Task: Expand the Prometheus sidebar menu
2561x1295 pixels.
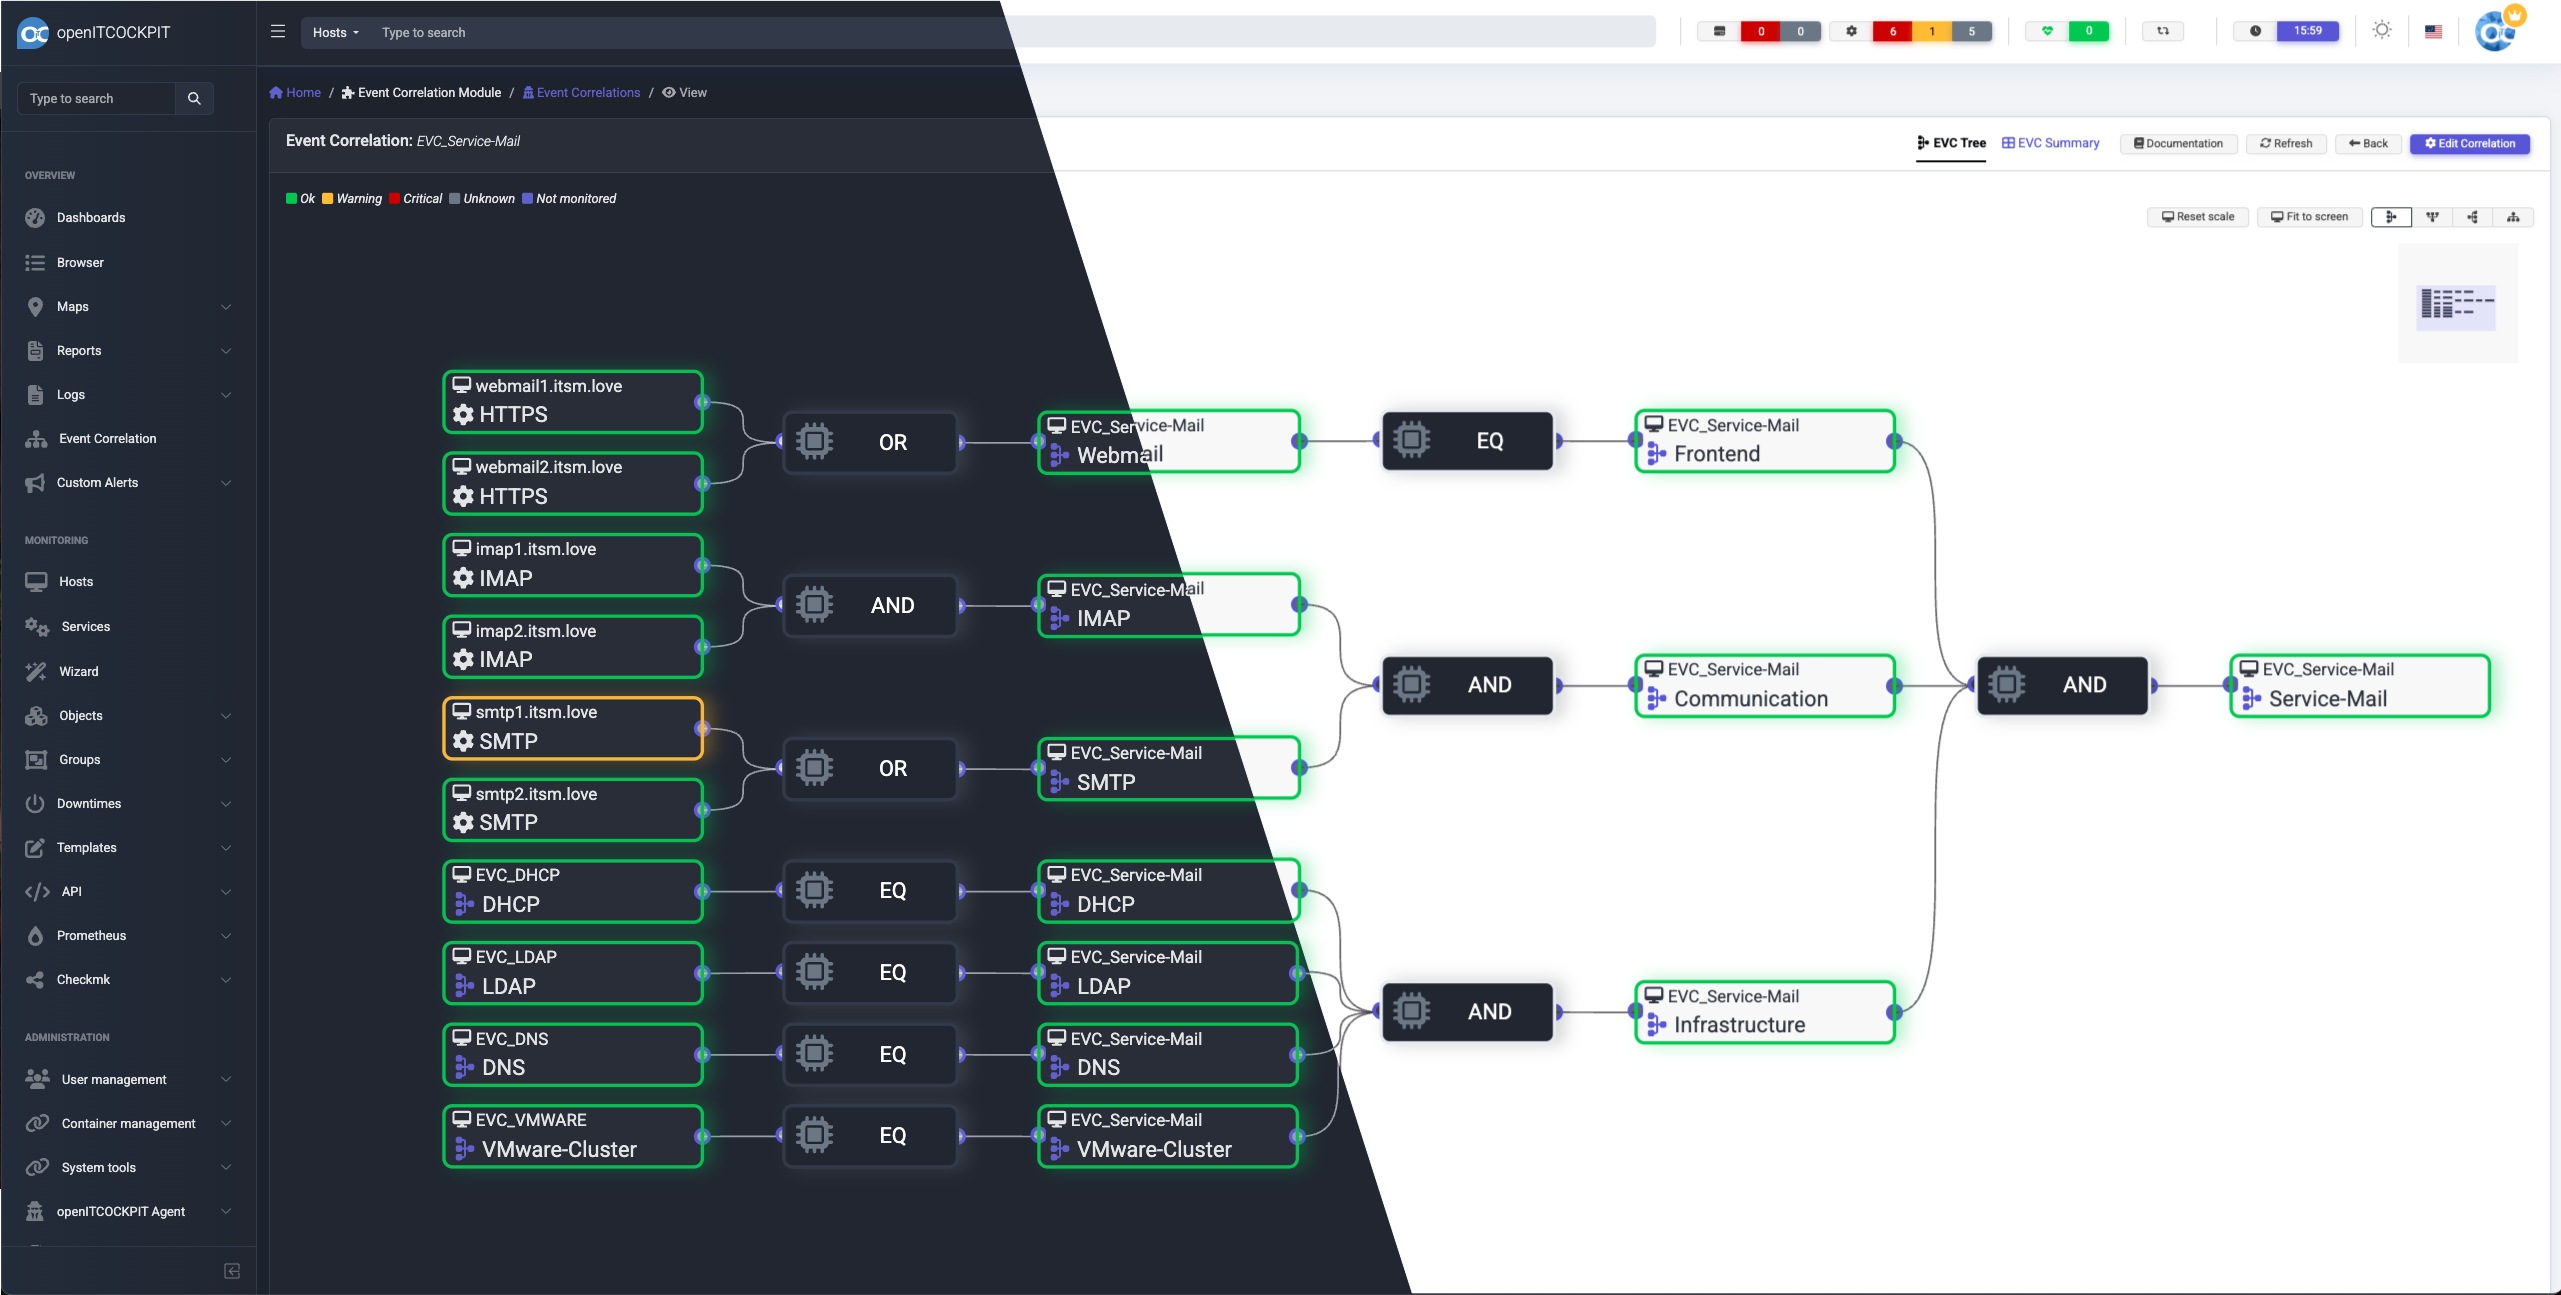Action: pyautogui.click(x=128, y=936)
